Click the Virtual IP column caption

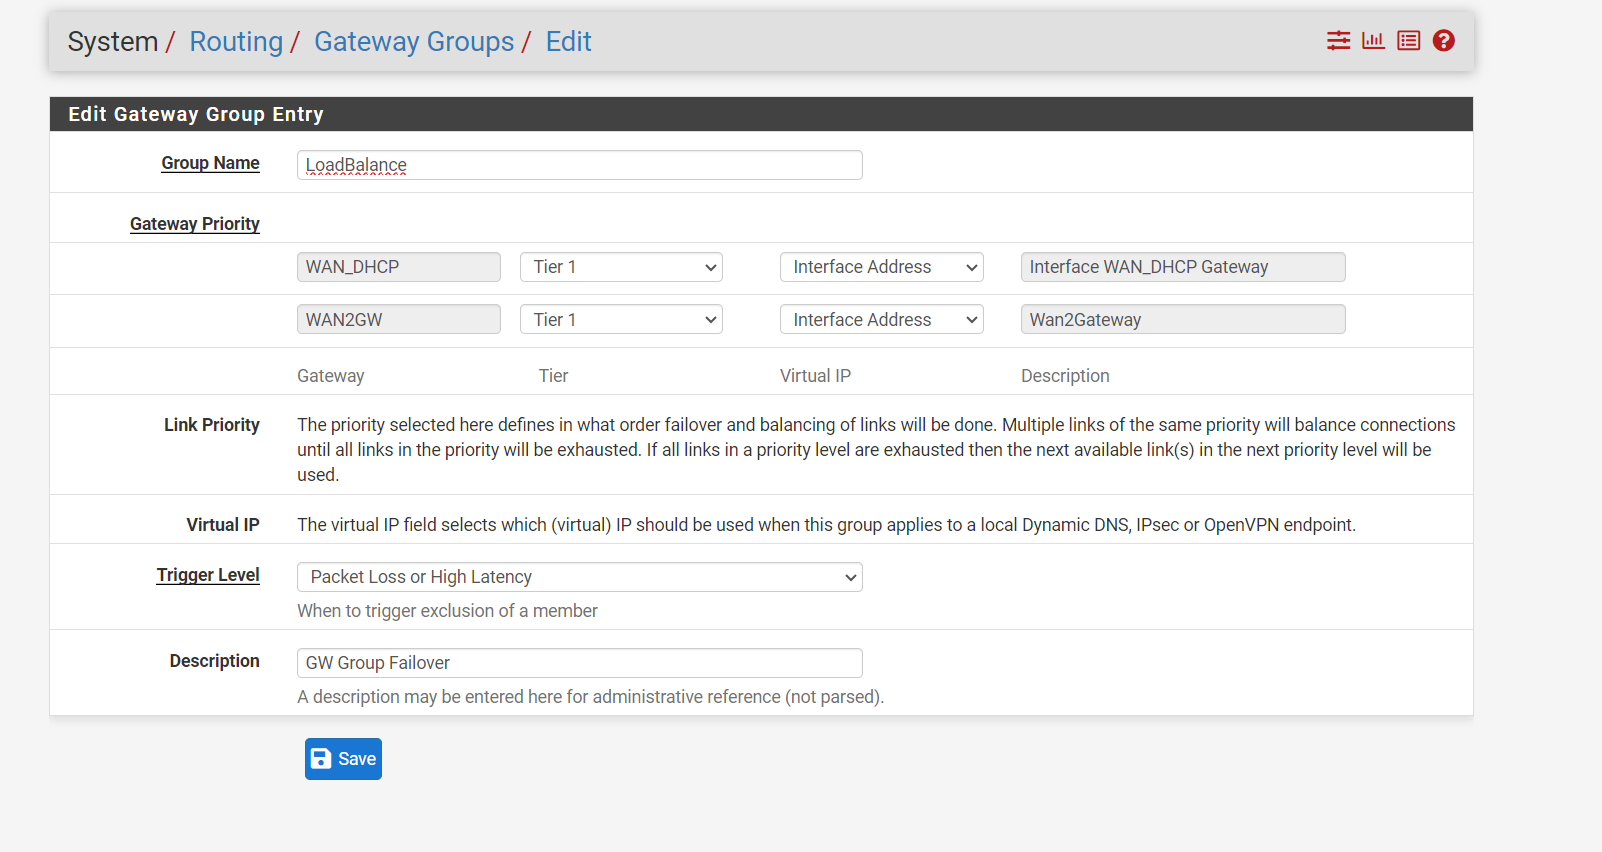coord(816,376)
